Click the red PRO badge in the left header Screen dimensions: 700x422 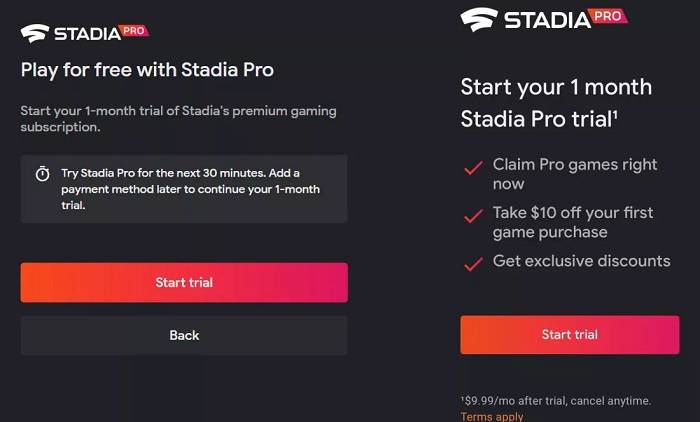[132, 31]
